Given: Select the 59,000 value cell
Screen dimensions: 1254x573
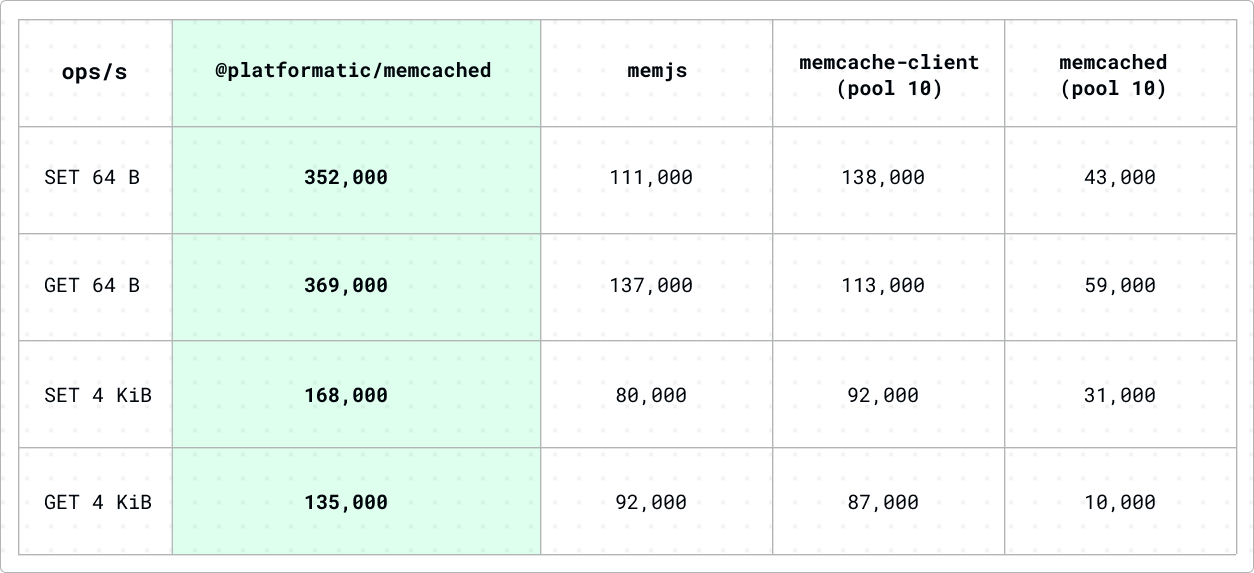Looking at the screenshot, I should (1120, 287).
